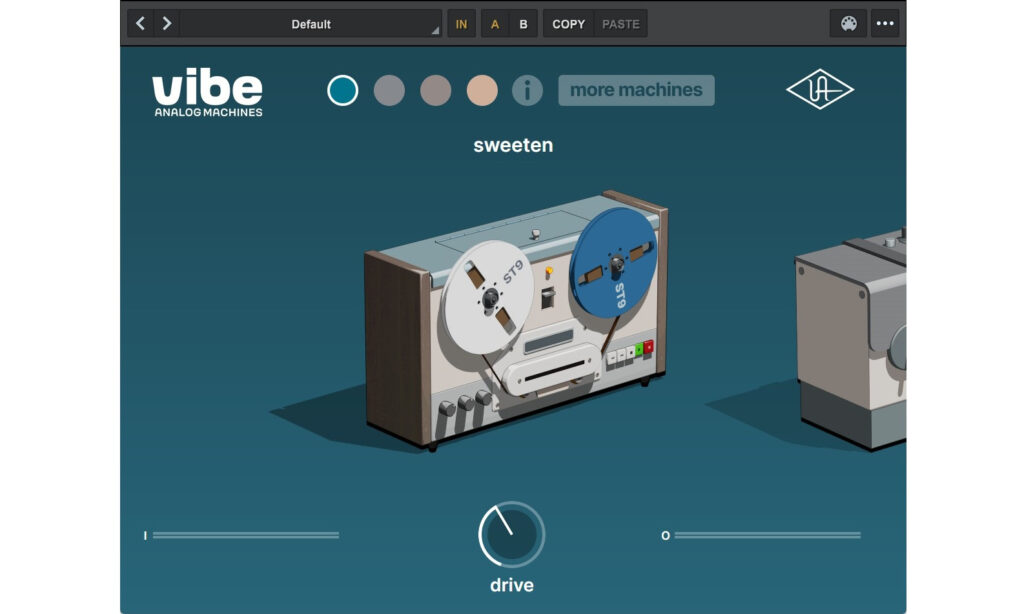Click the next preset arrow
Viewport: 1024px width, 614px height.
pyautogui.click(x=166, y=24)
